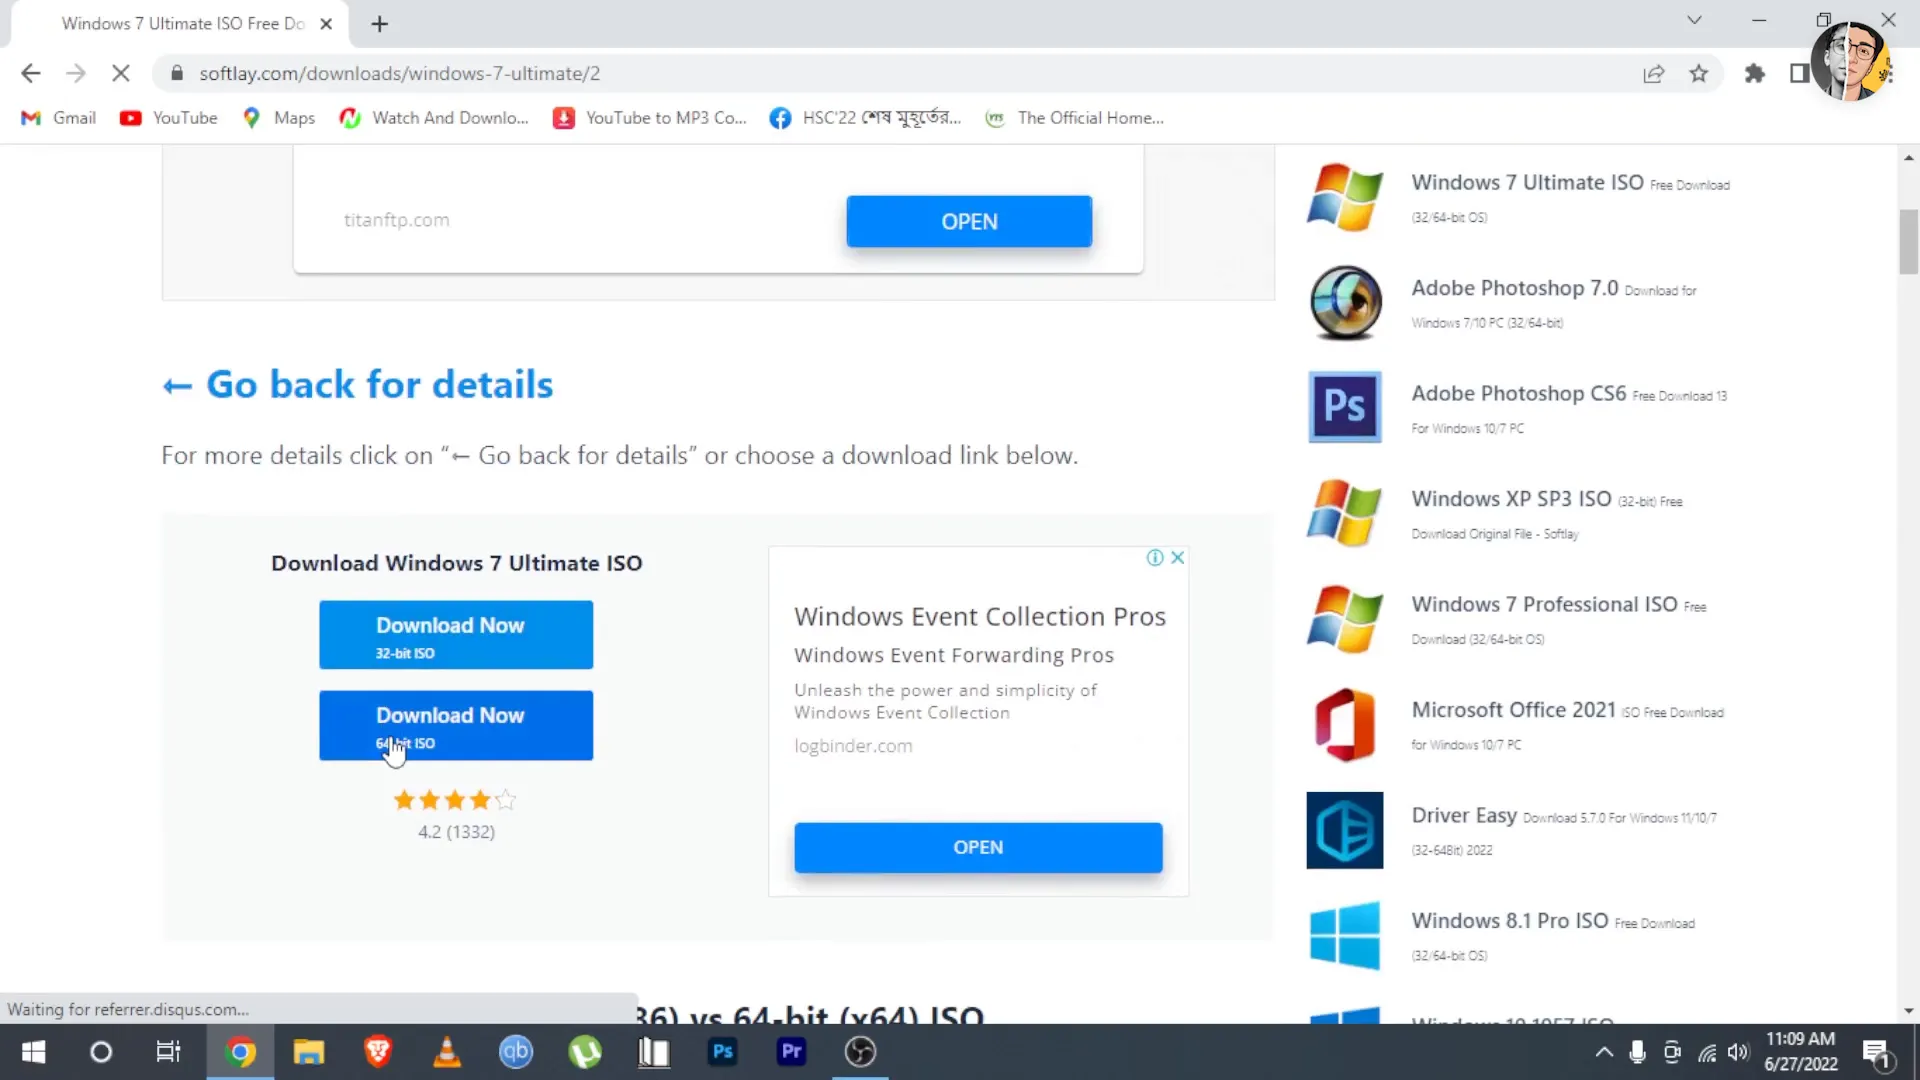Open YouTube bookmark
The height and width of the screenshot is (1080, 1920).
pyautogui.click(x=168, y=118)
